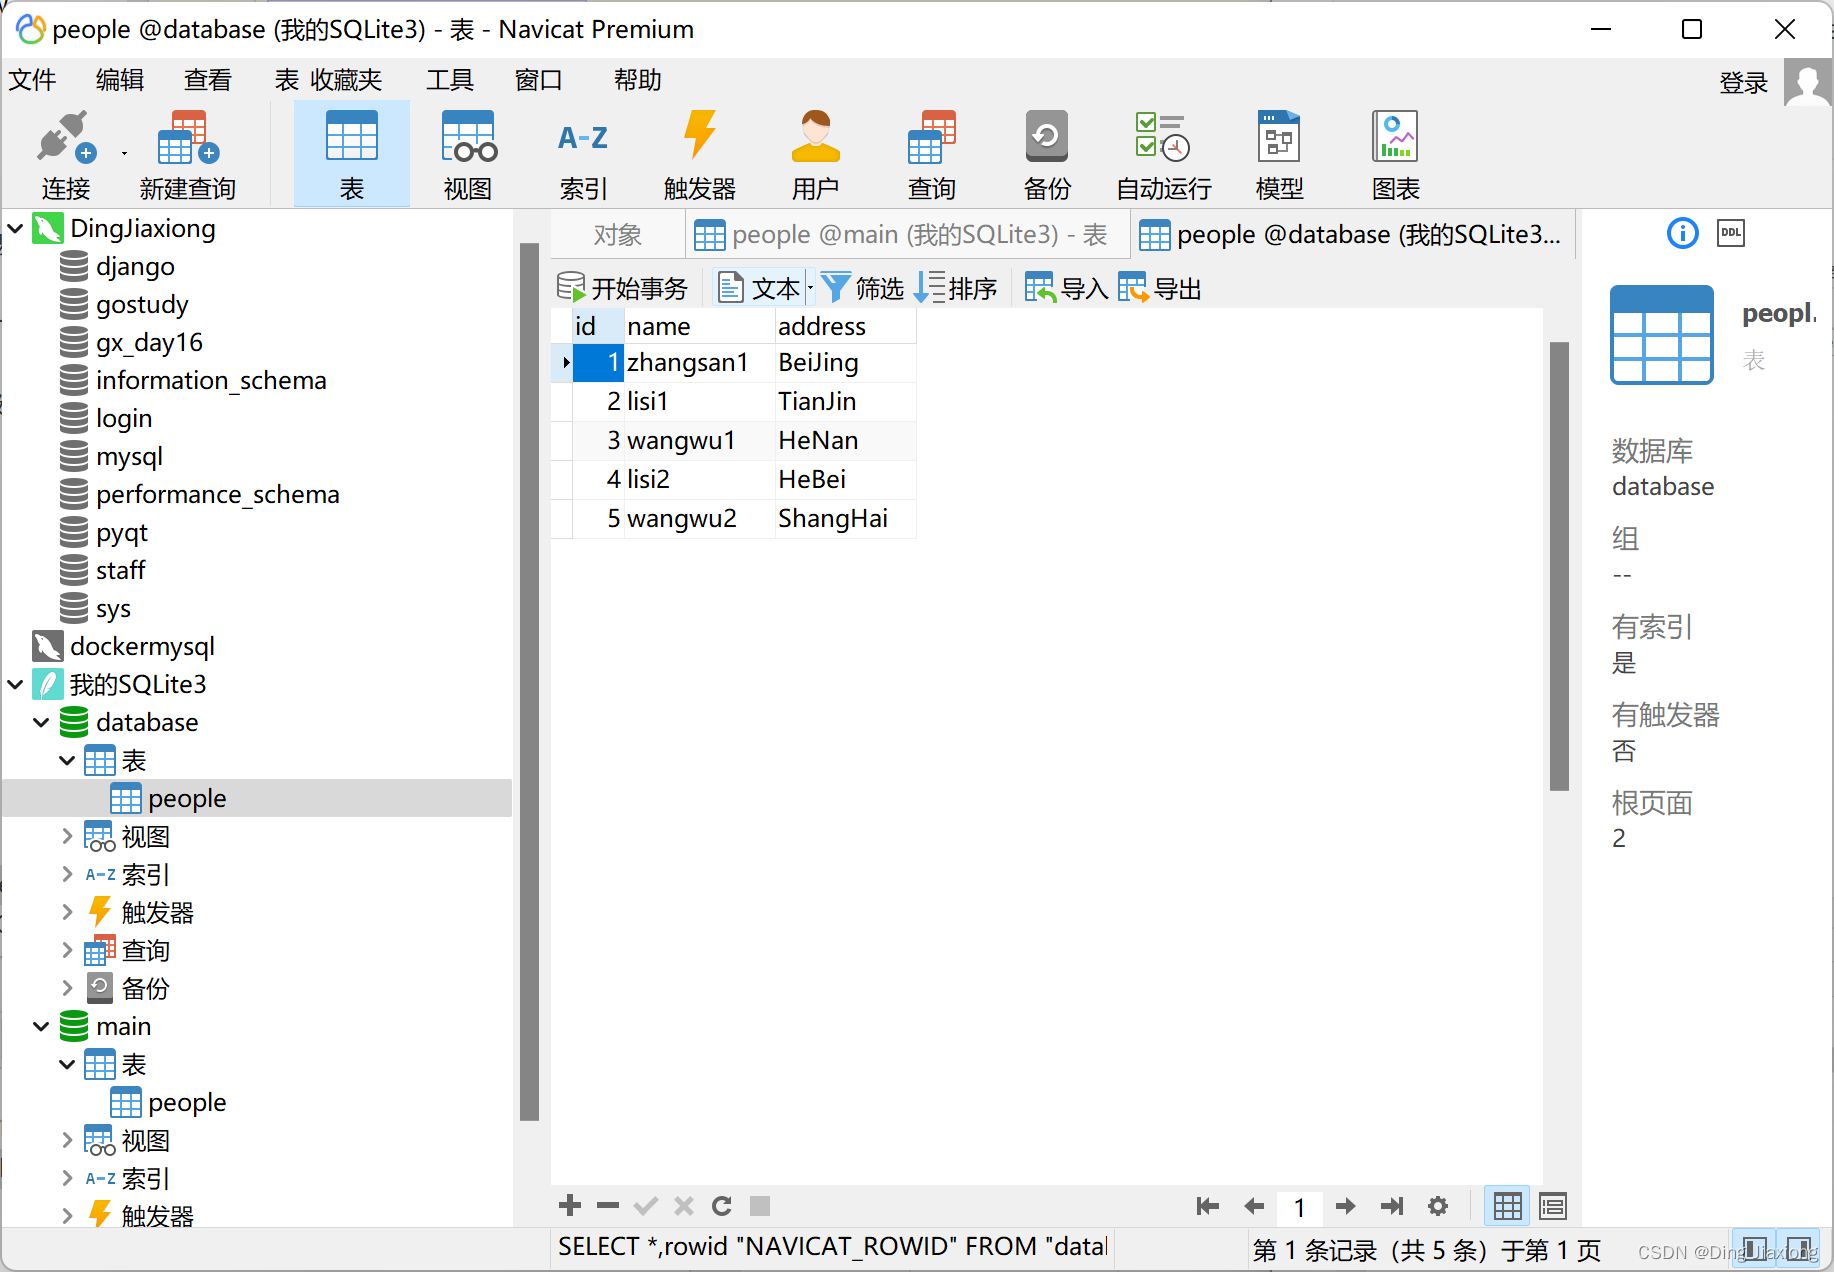1834x1272 pixels.
Task: Open the page settings gear
Action: click(x=1438, y=1206)
